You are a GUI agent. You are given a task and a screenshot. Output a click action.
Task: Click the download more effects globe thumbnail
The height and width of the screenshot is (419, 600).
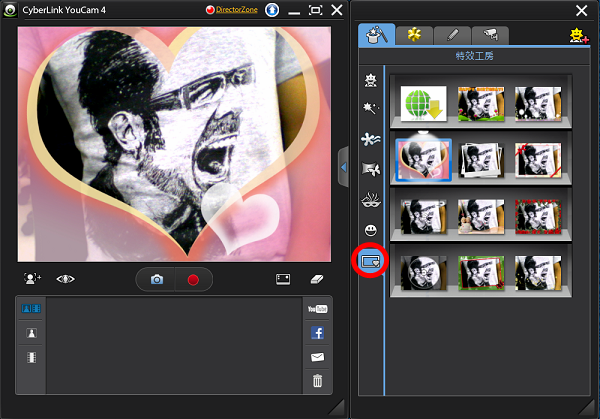(x=422, y=103)
